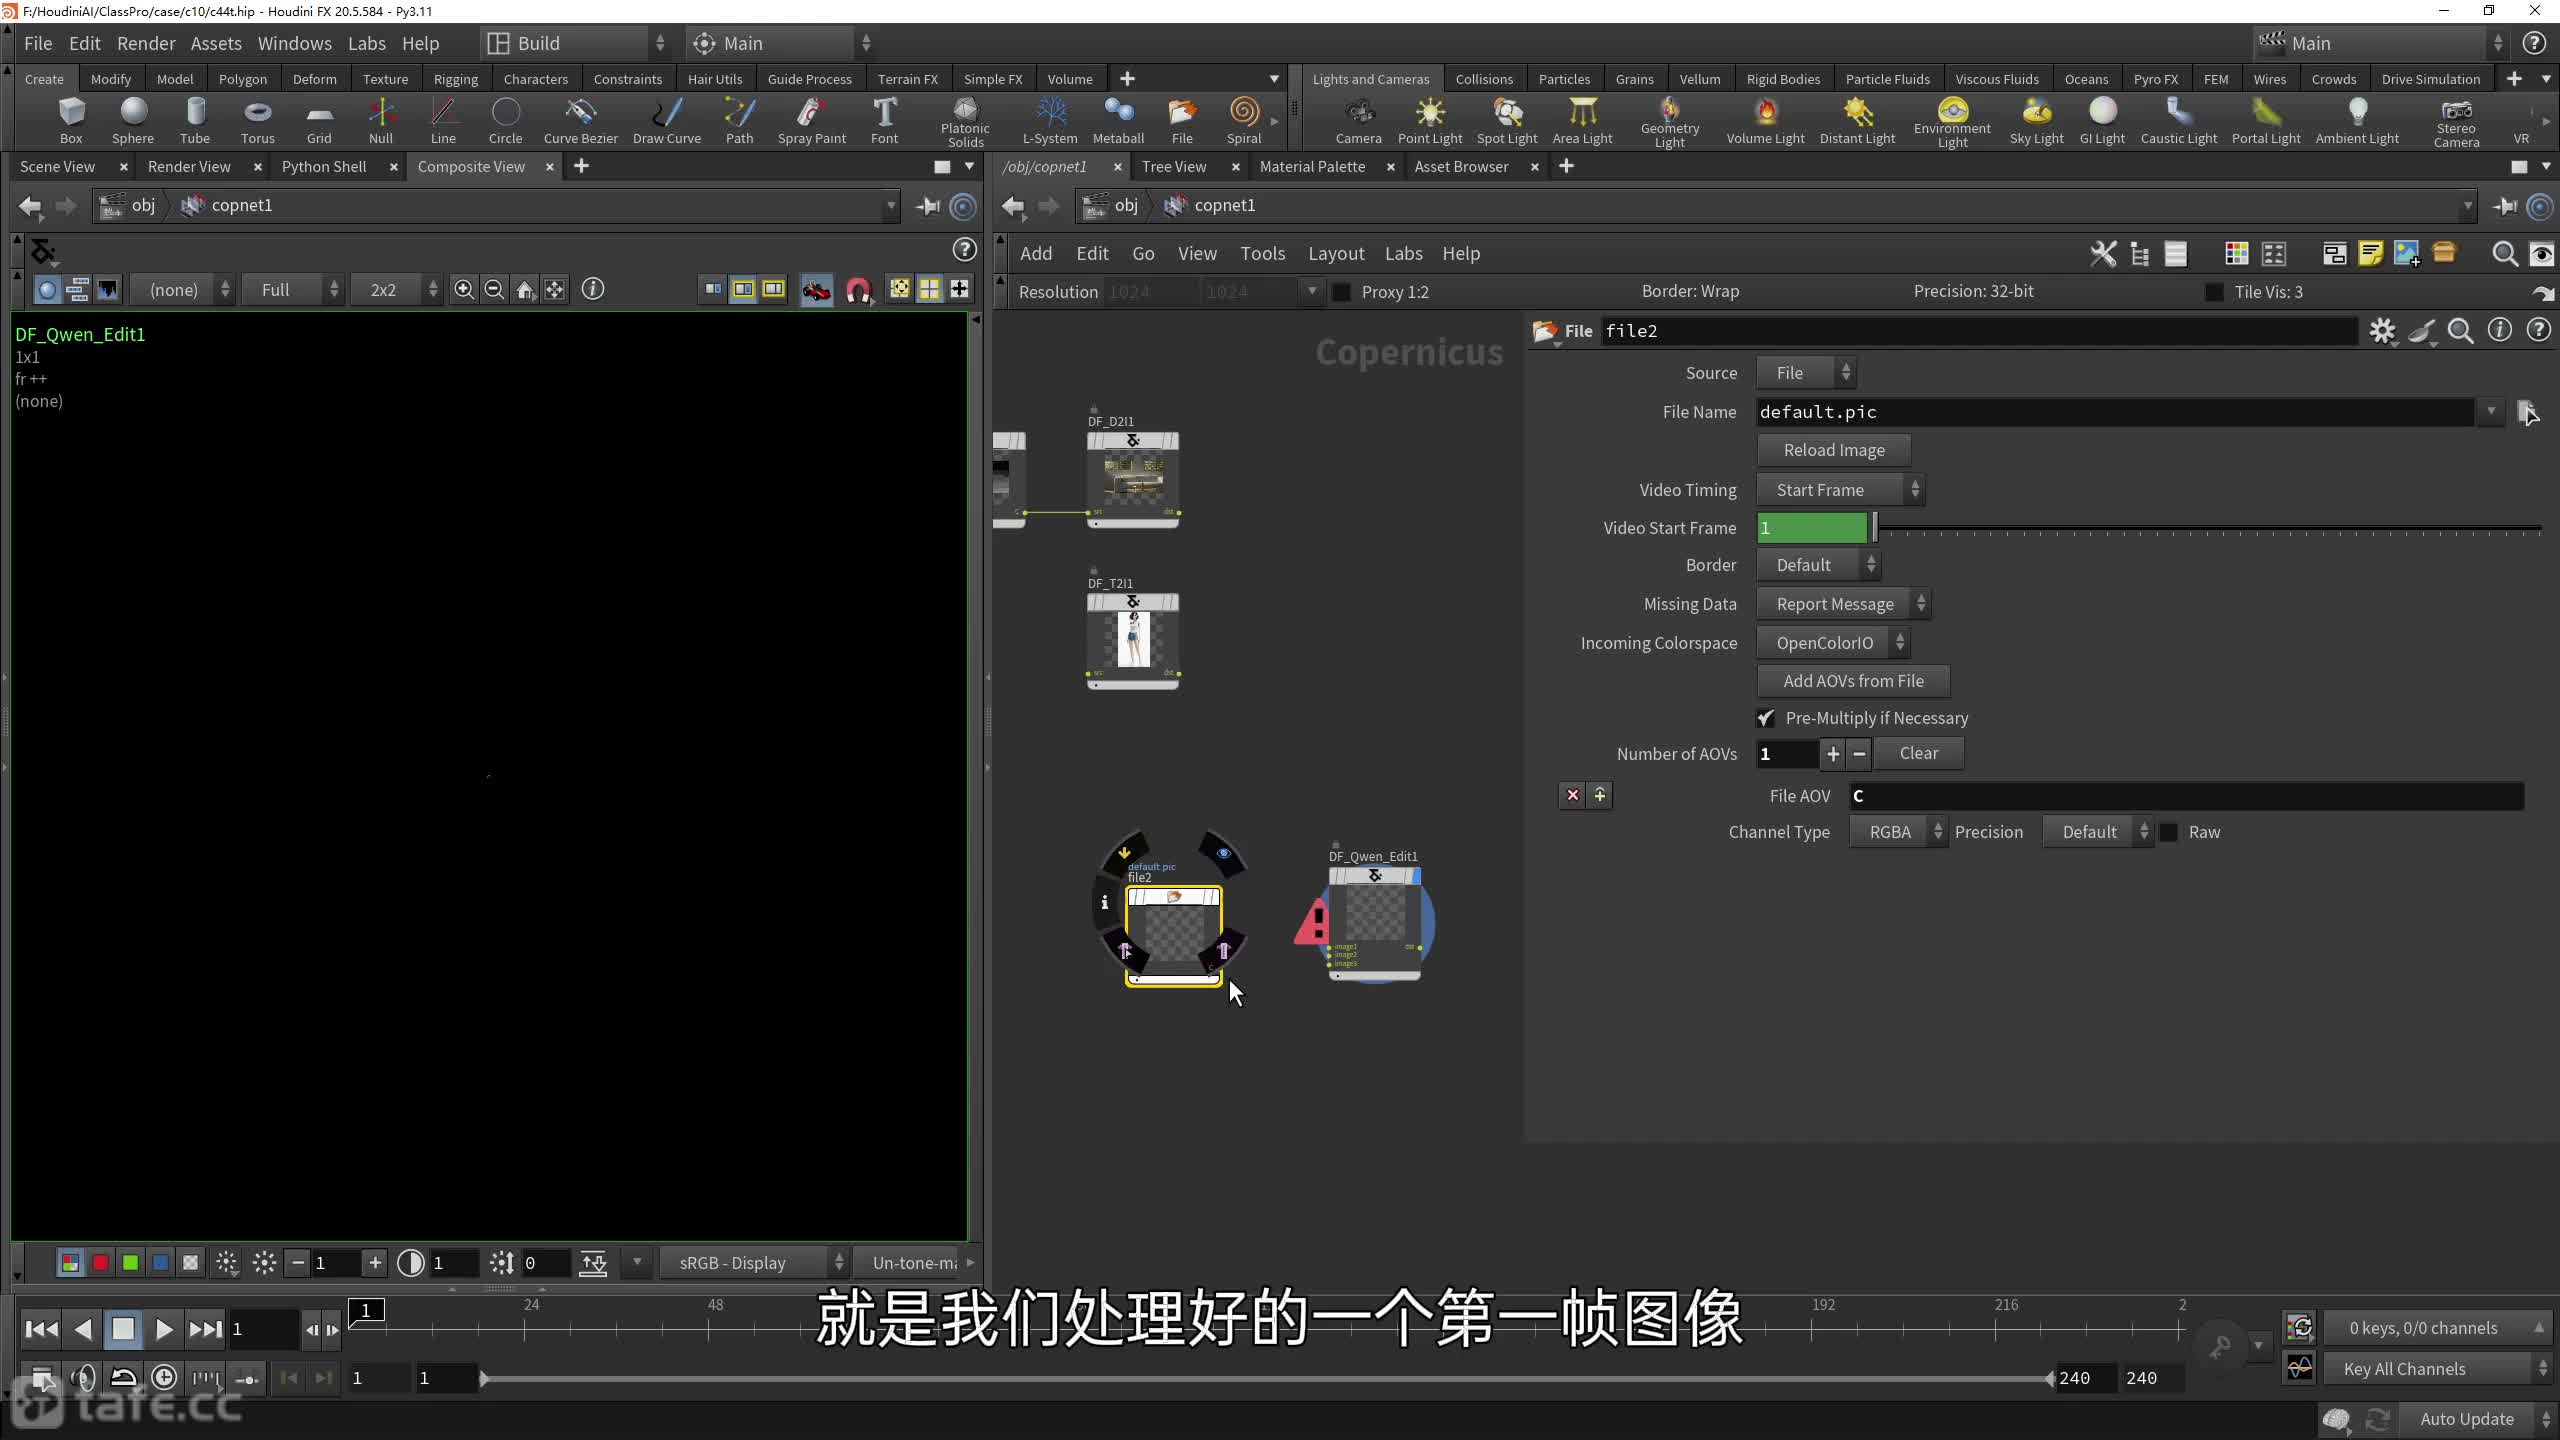Image resolution: width=2560 pixels, height=1440 pixels.
Task: Click the play forward button
Action: (165, 1329)
